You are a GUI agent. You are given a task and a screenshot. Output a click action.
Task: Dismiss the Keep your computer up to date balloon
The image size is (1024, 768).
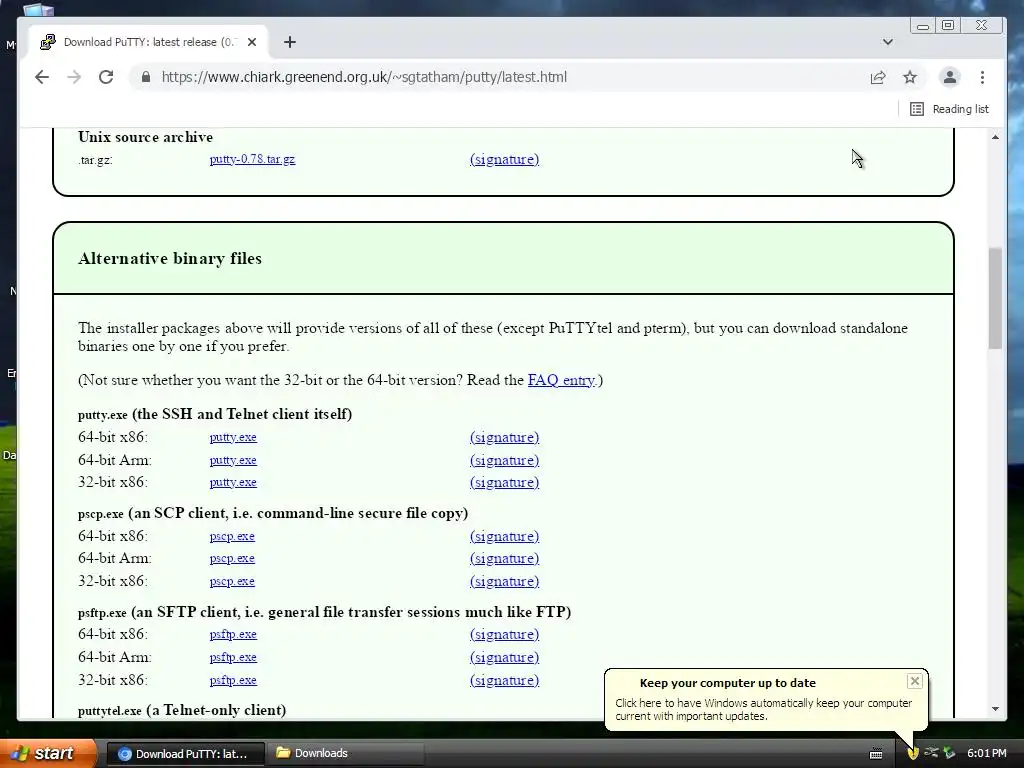pos(914,681)
